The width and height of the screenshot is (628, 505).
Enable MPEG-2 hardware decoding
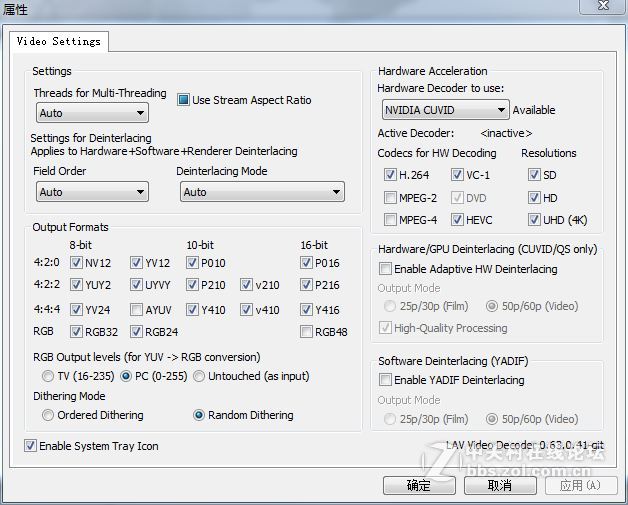pyautogui.click(x=390, y=198)
